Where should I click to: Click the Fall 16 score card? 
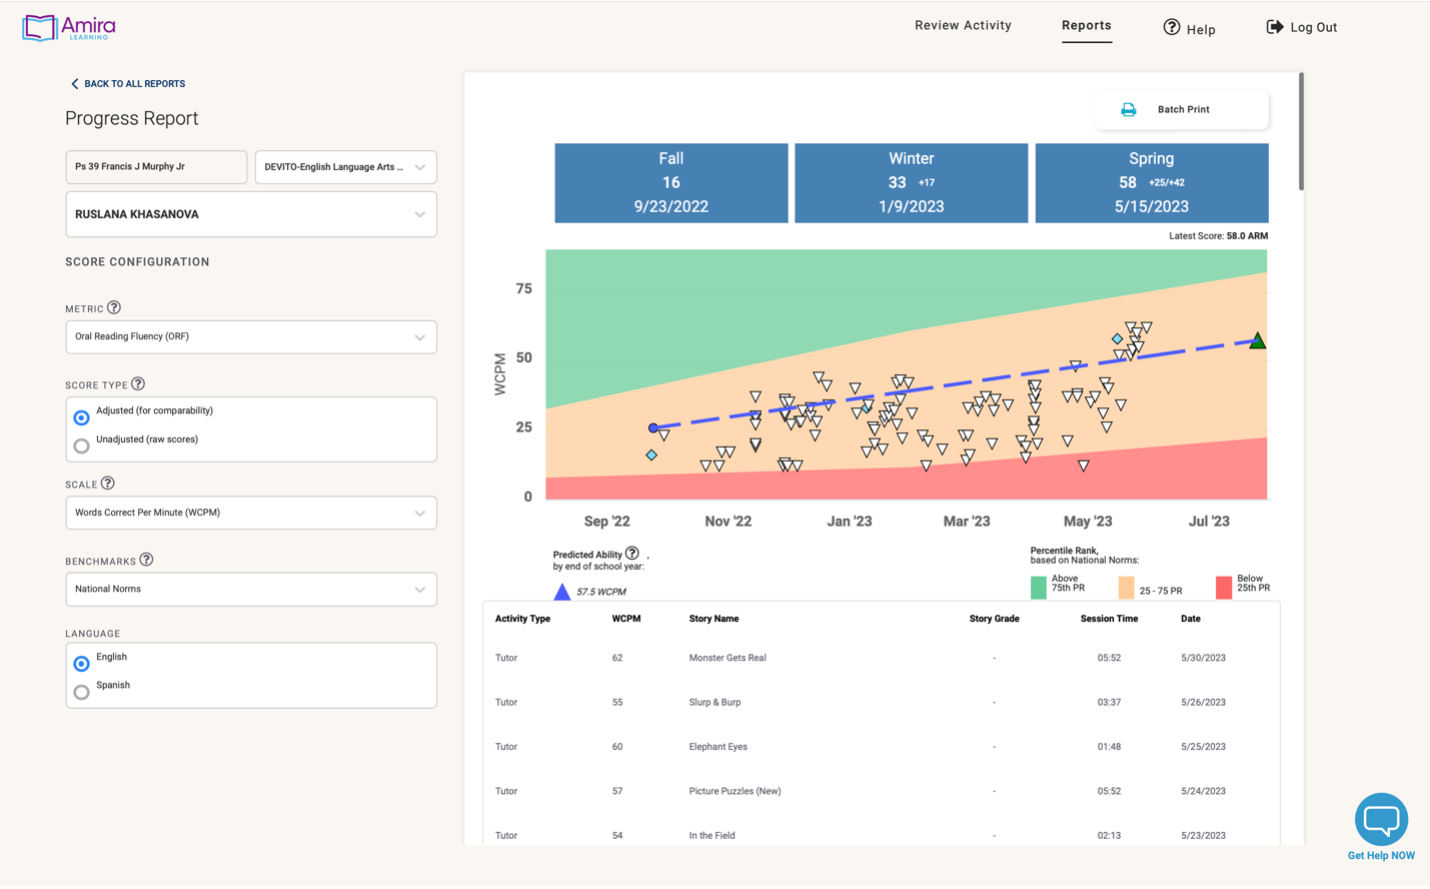tap(671, 182)
